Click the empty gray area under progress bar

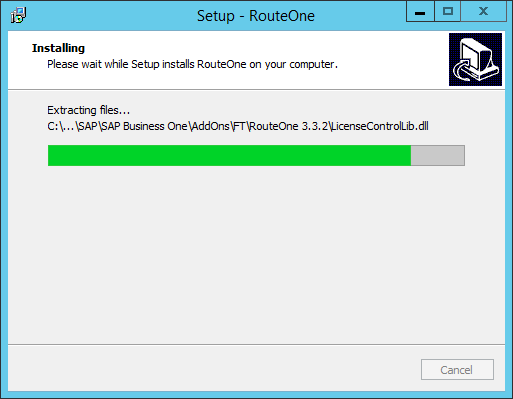tap(256, 253)
